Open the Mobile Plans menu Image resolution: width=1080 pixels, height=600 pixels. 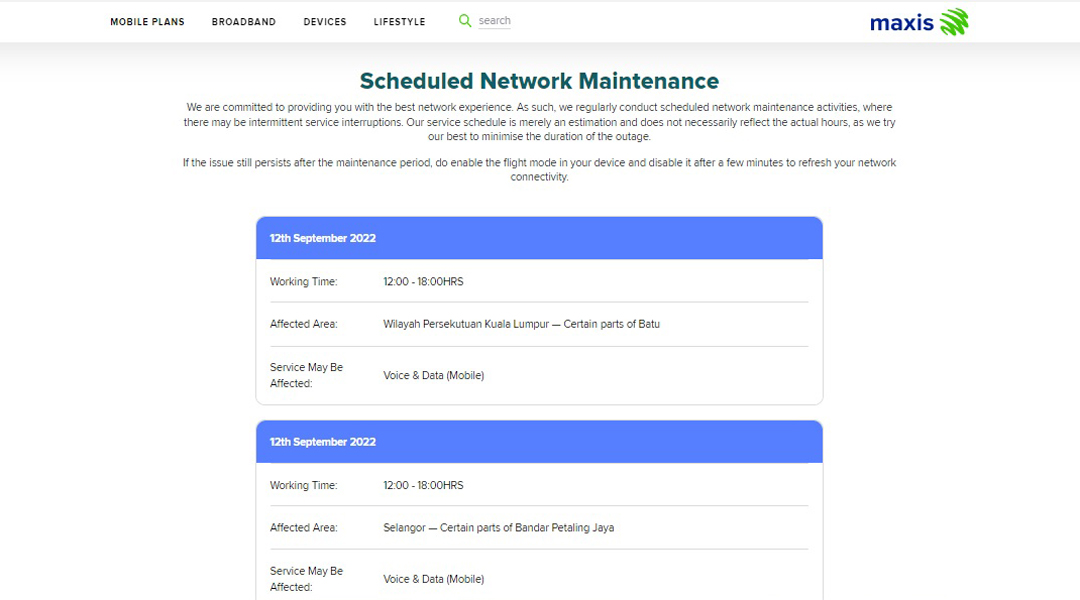[x=147, y=22]
